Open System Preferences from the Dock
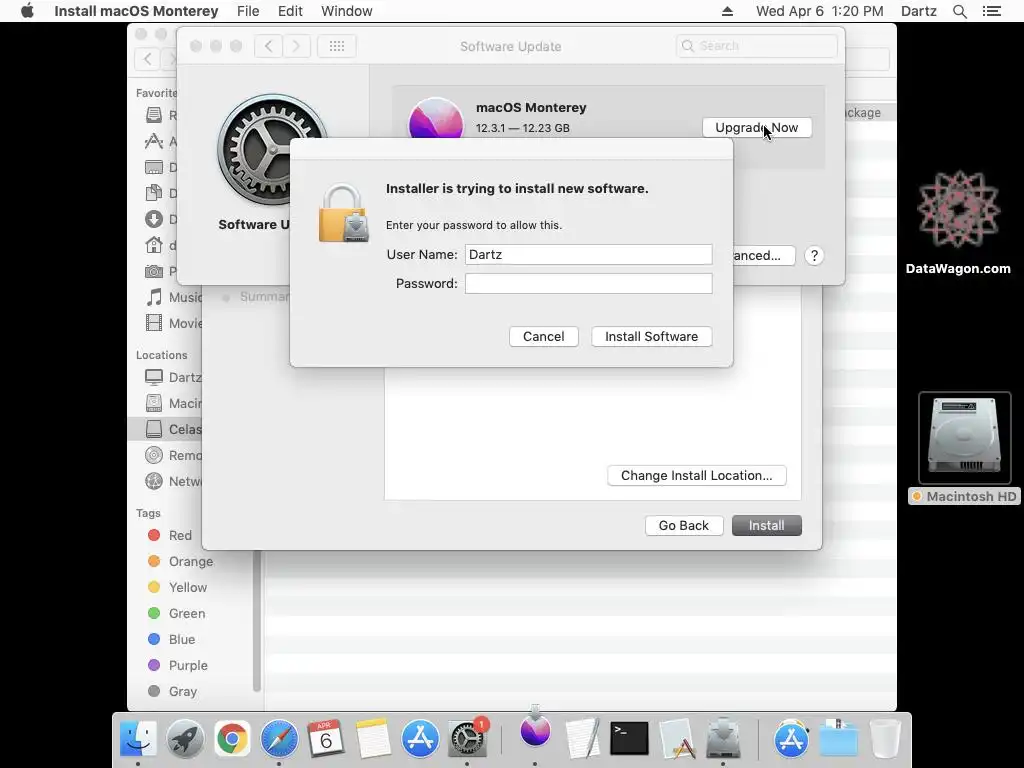The height and width of the screenshot is (768, 1024). point(467,738)
